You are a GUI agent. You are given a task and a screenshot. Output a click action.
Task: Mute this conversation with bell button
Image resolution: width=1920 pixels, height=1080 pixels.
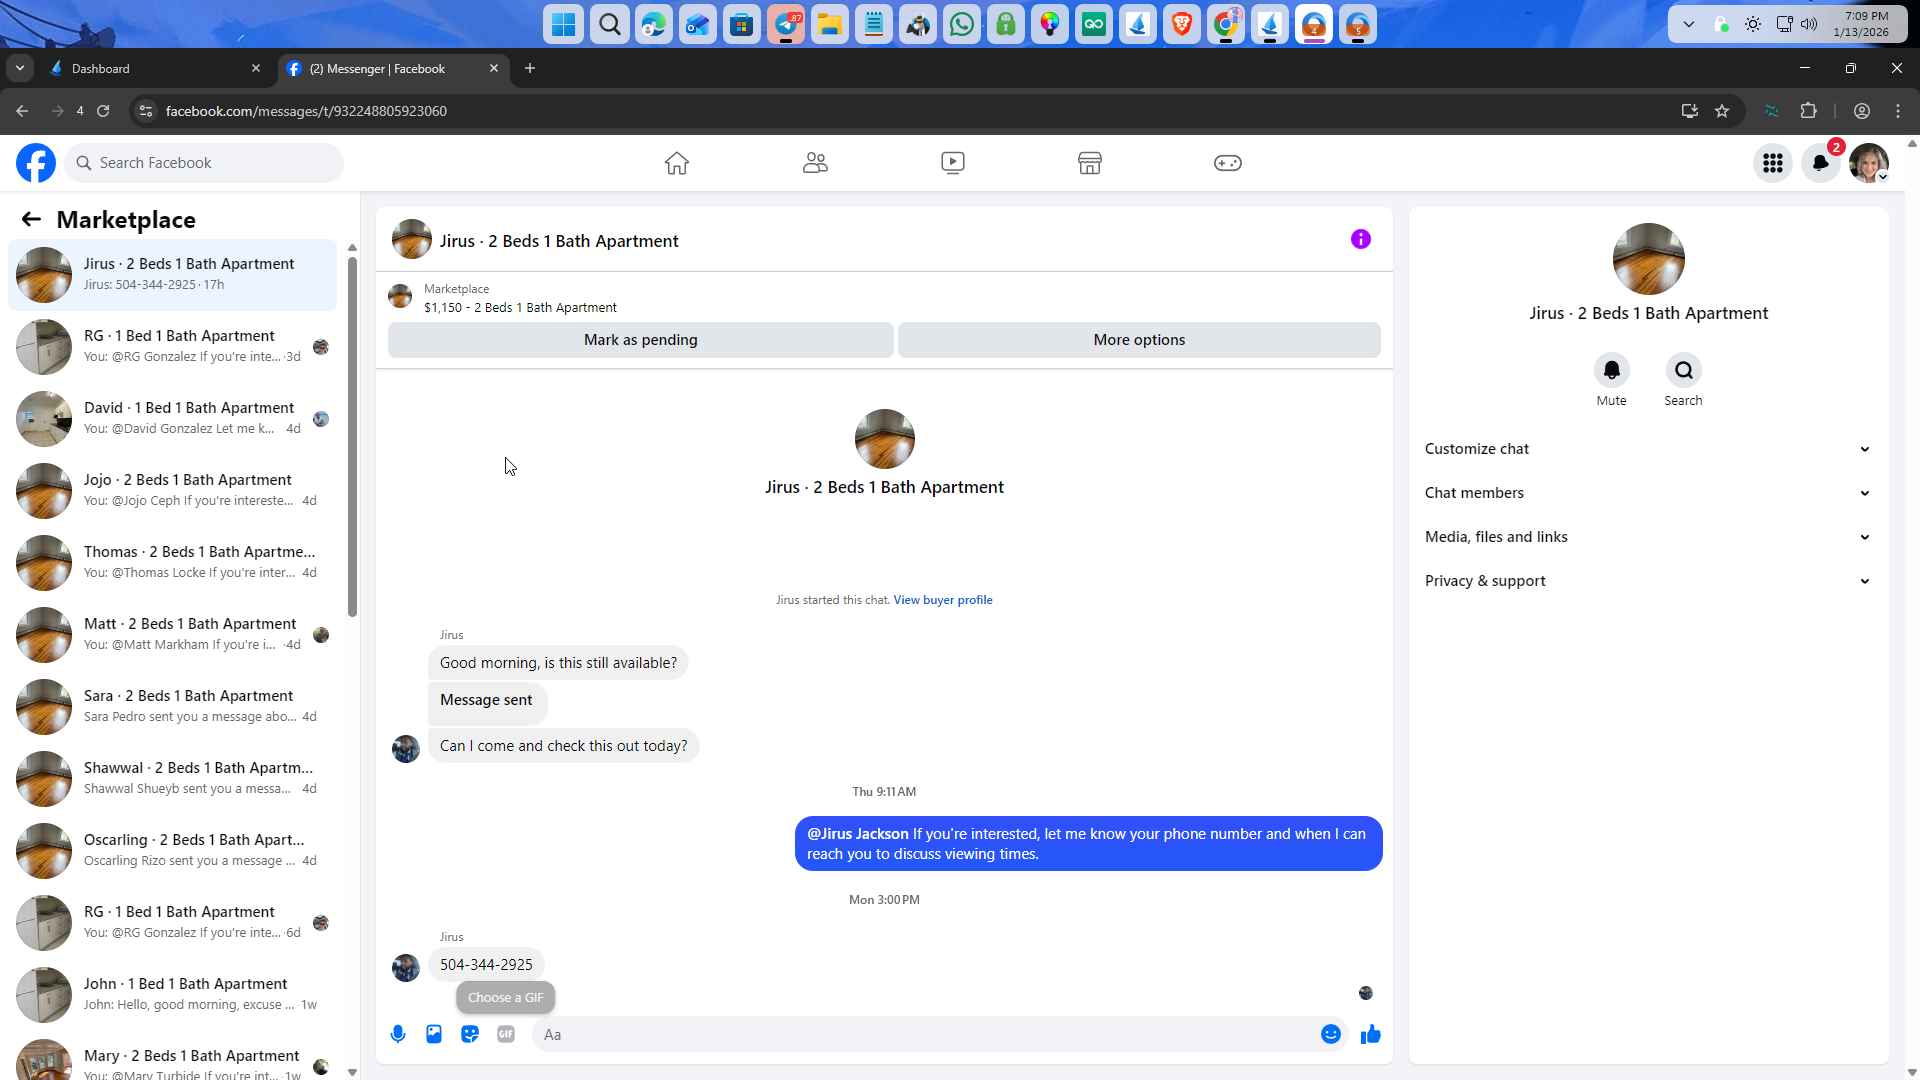coord(1611,370)
